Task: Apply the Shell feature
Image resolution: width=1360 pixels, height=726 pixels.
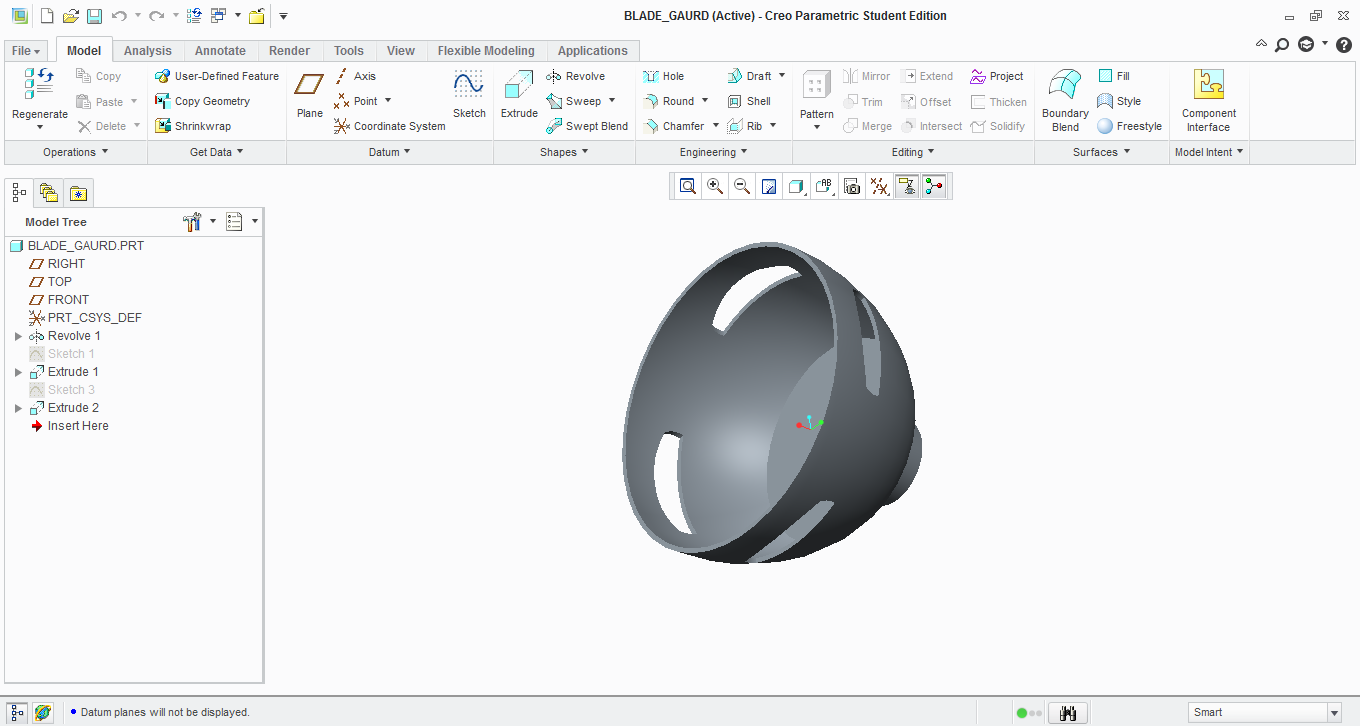Action: click(x=749, y=101)
